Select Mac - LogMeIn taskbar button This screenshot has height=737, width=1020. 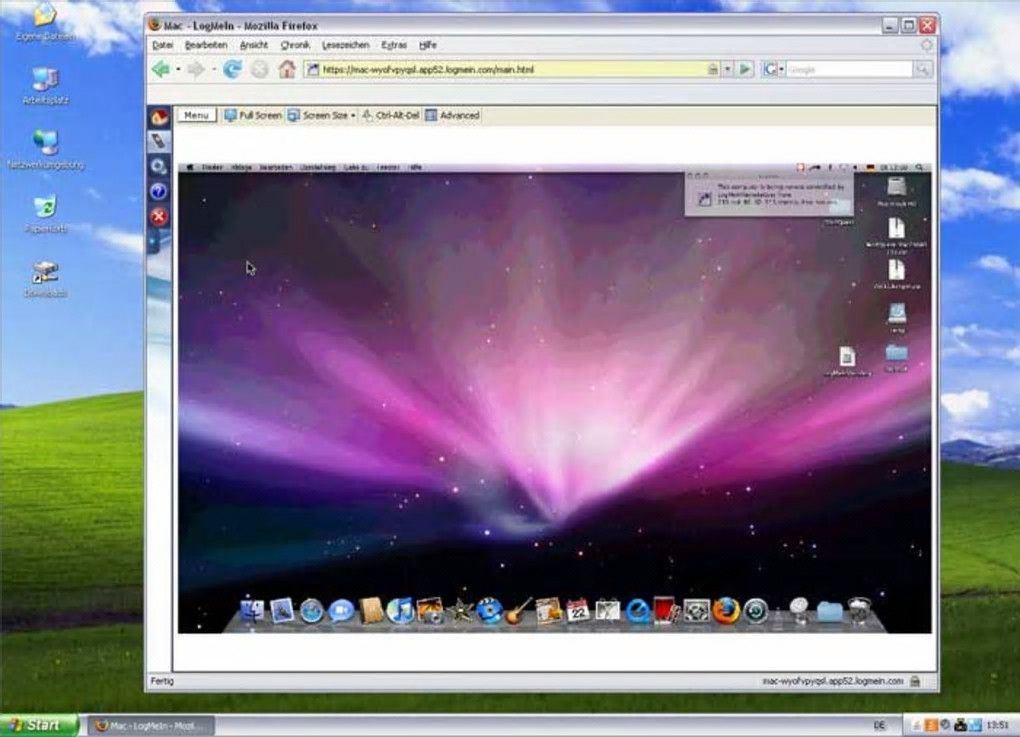click(152, 725)
